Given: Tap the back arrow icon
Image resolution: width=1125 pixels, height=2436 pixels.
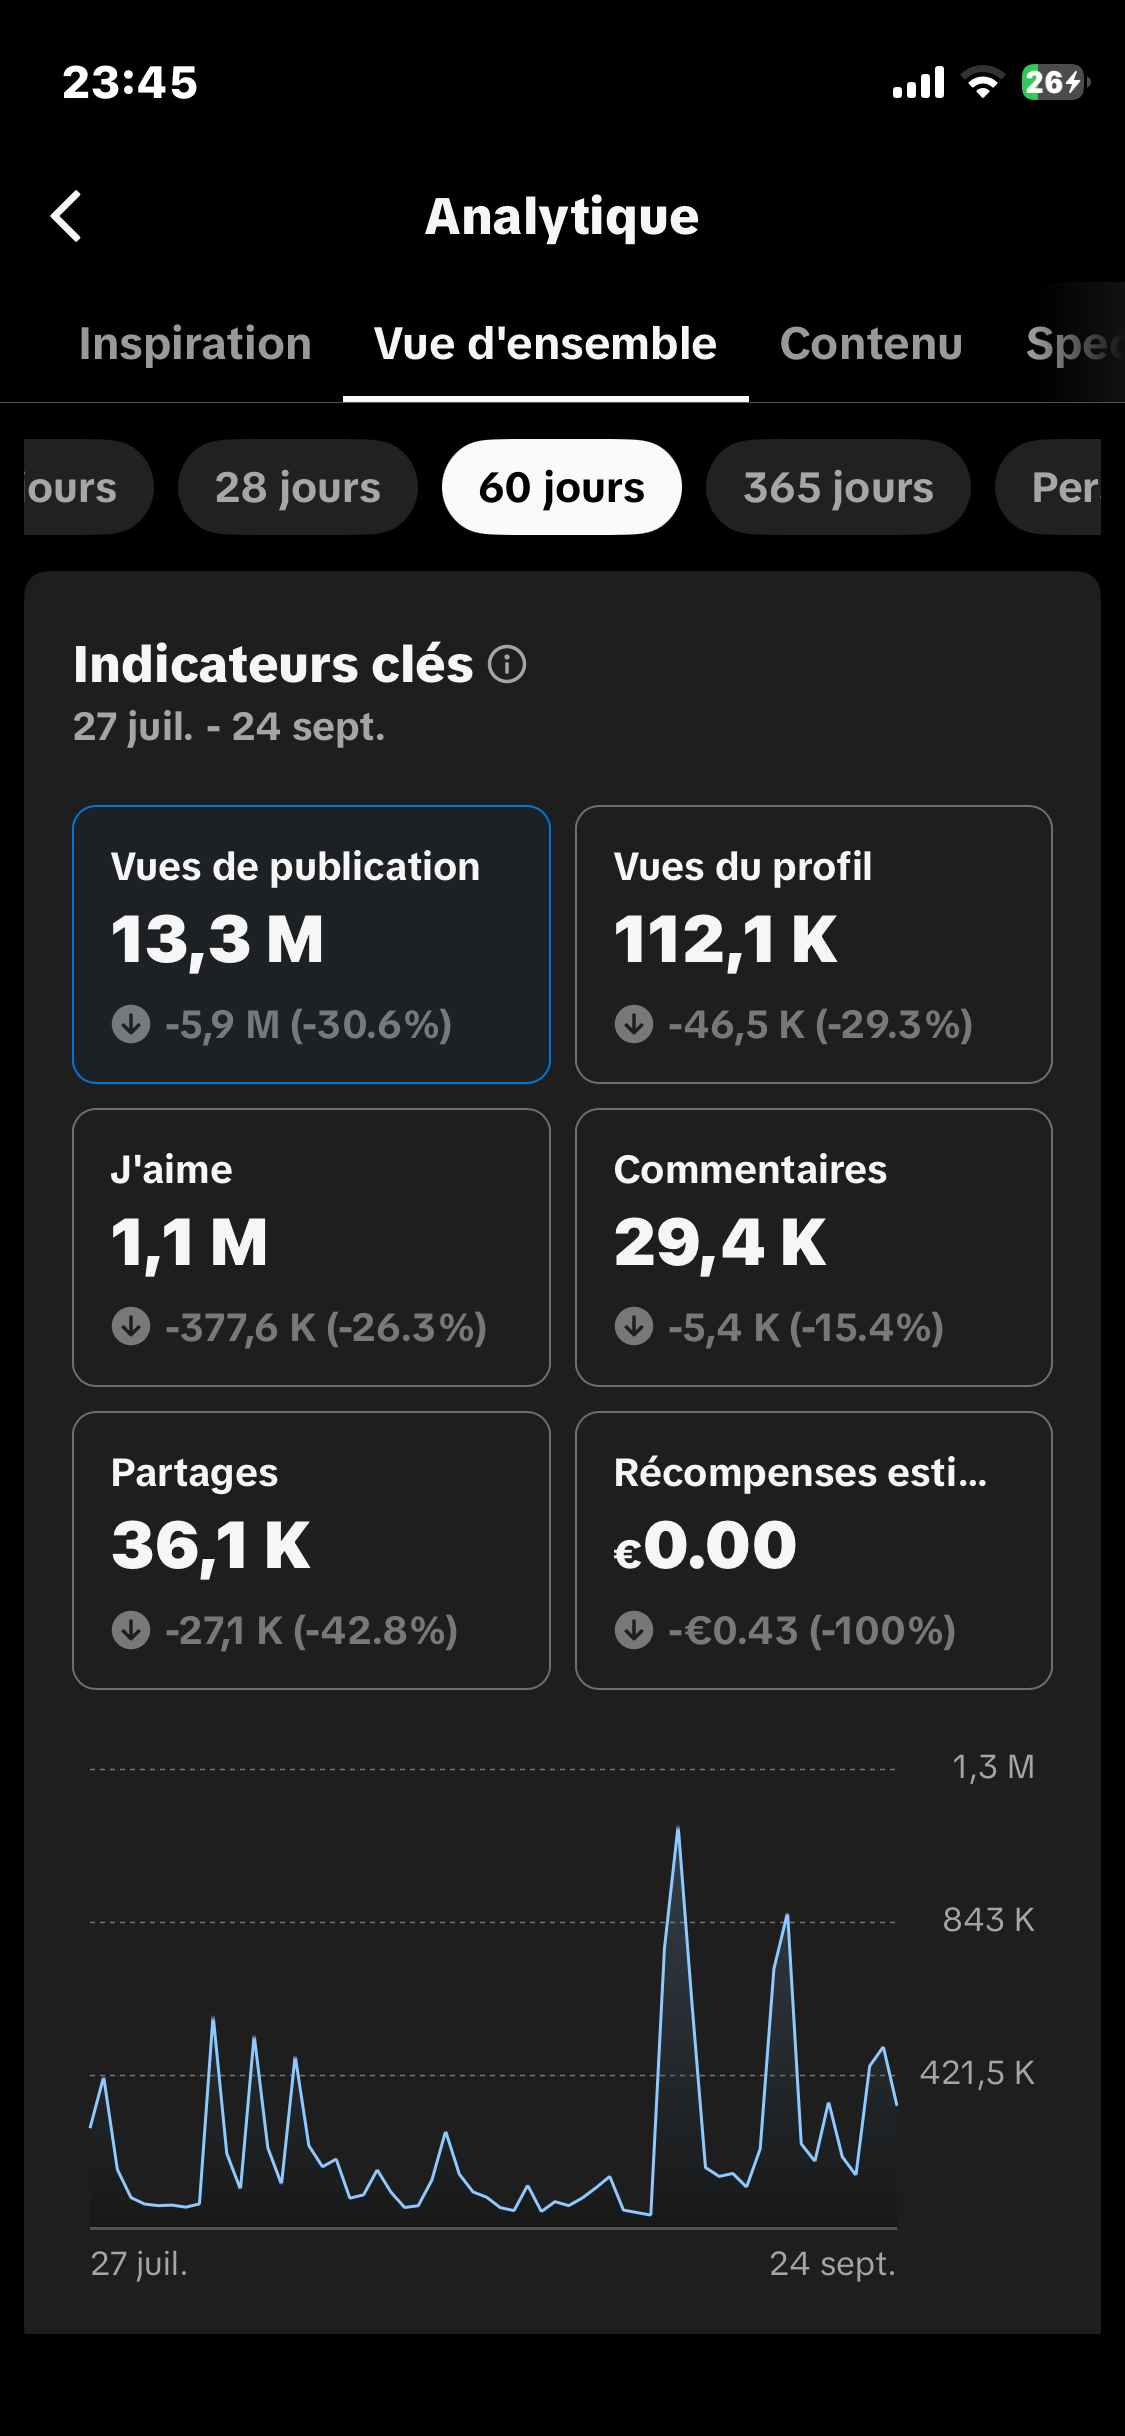Looking at the screenshot, I should pyautogui.click(x=66, y=216).
